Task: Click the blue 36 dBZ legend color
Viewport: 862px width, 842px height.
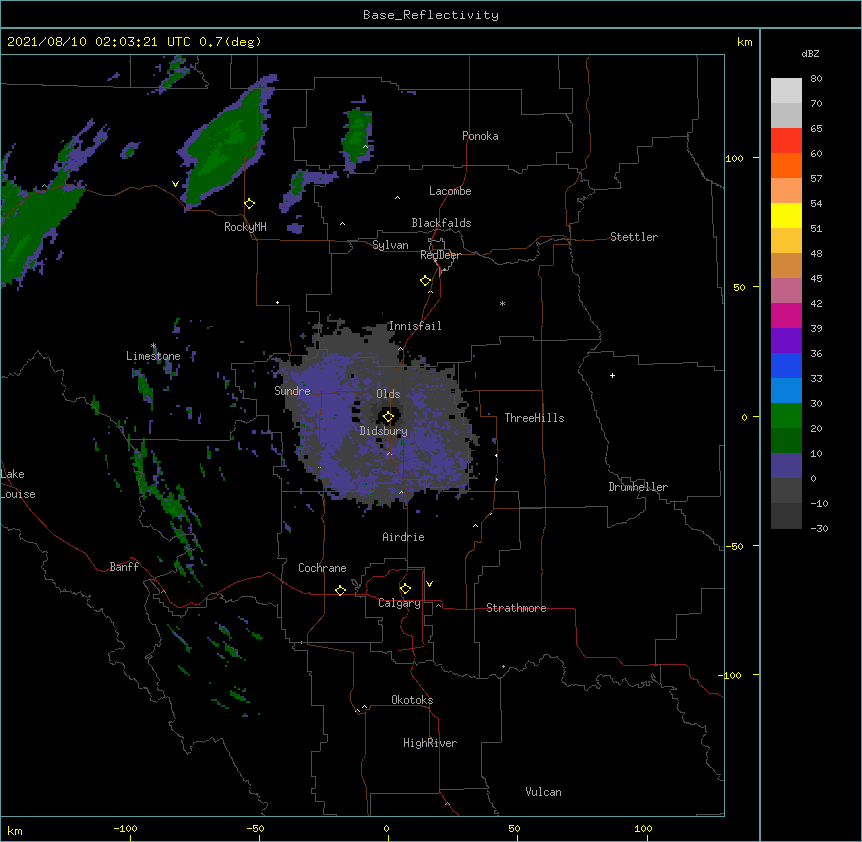Action: [786, 365]
